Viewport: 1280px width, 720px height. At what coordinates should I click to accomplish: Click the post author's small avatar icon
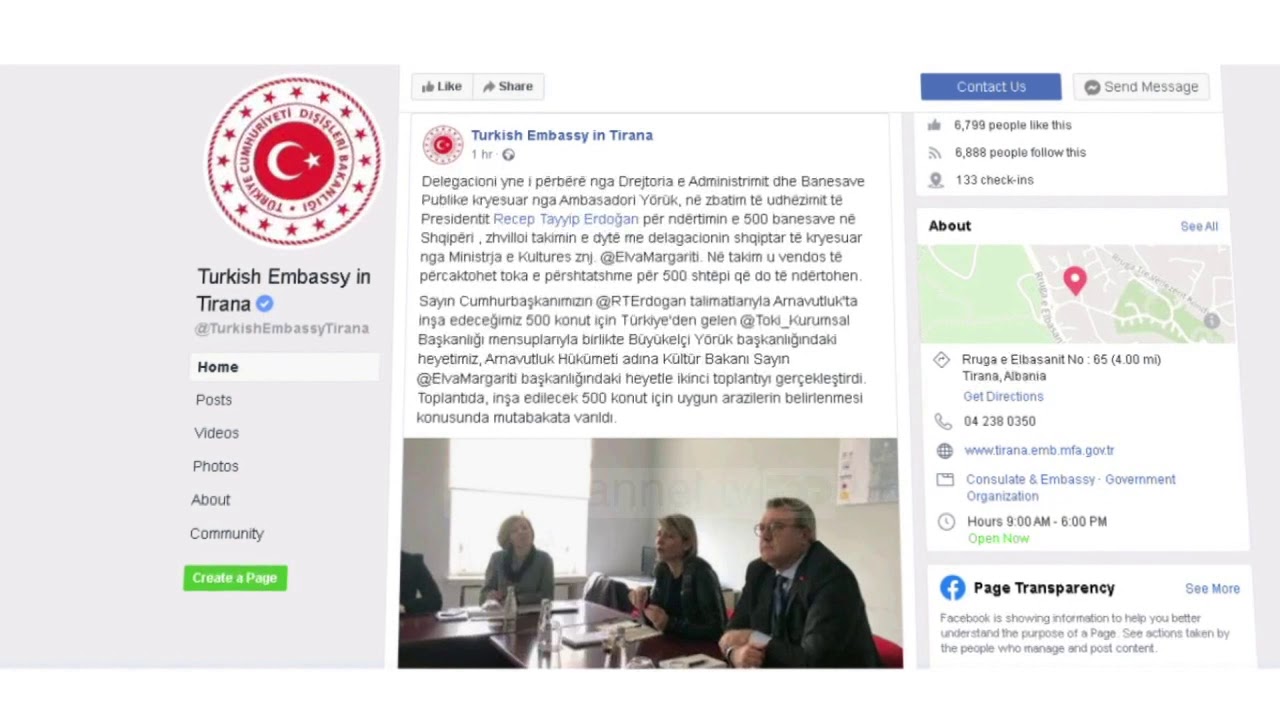click(x=443, y=145)
